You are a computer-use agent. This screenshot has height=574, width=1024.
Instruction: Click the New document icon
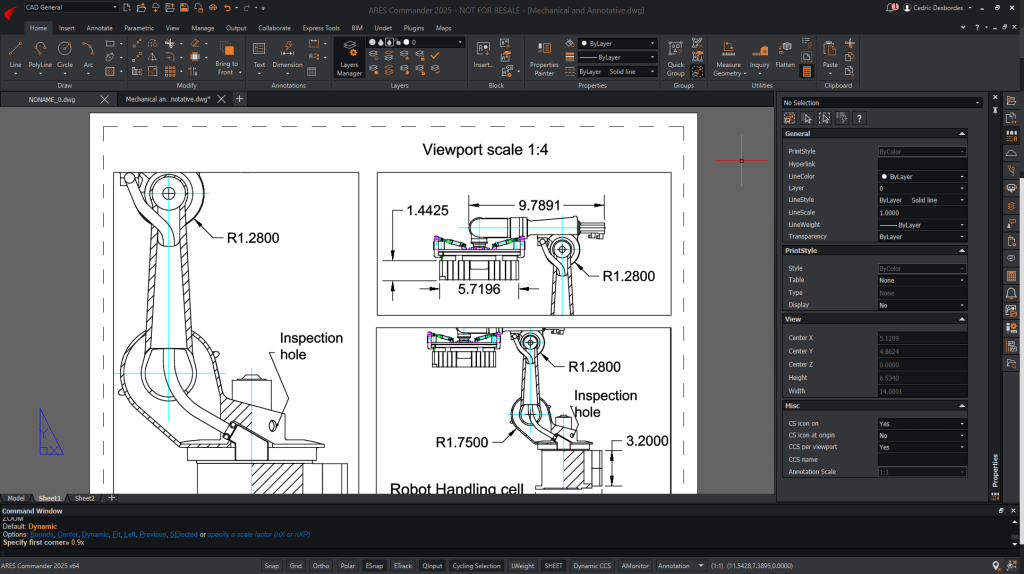[x=127, y=8]
